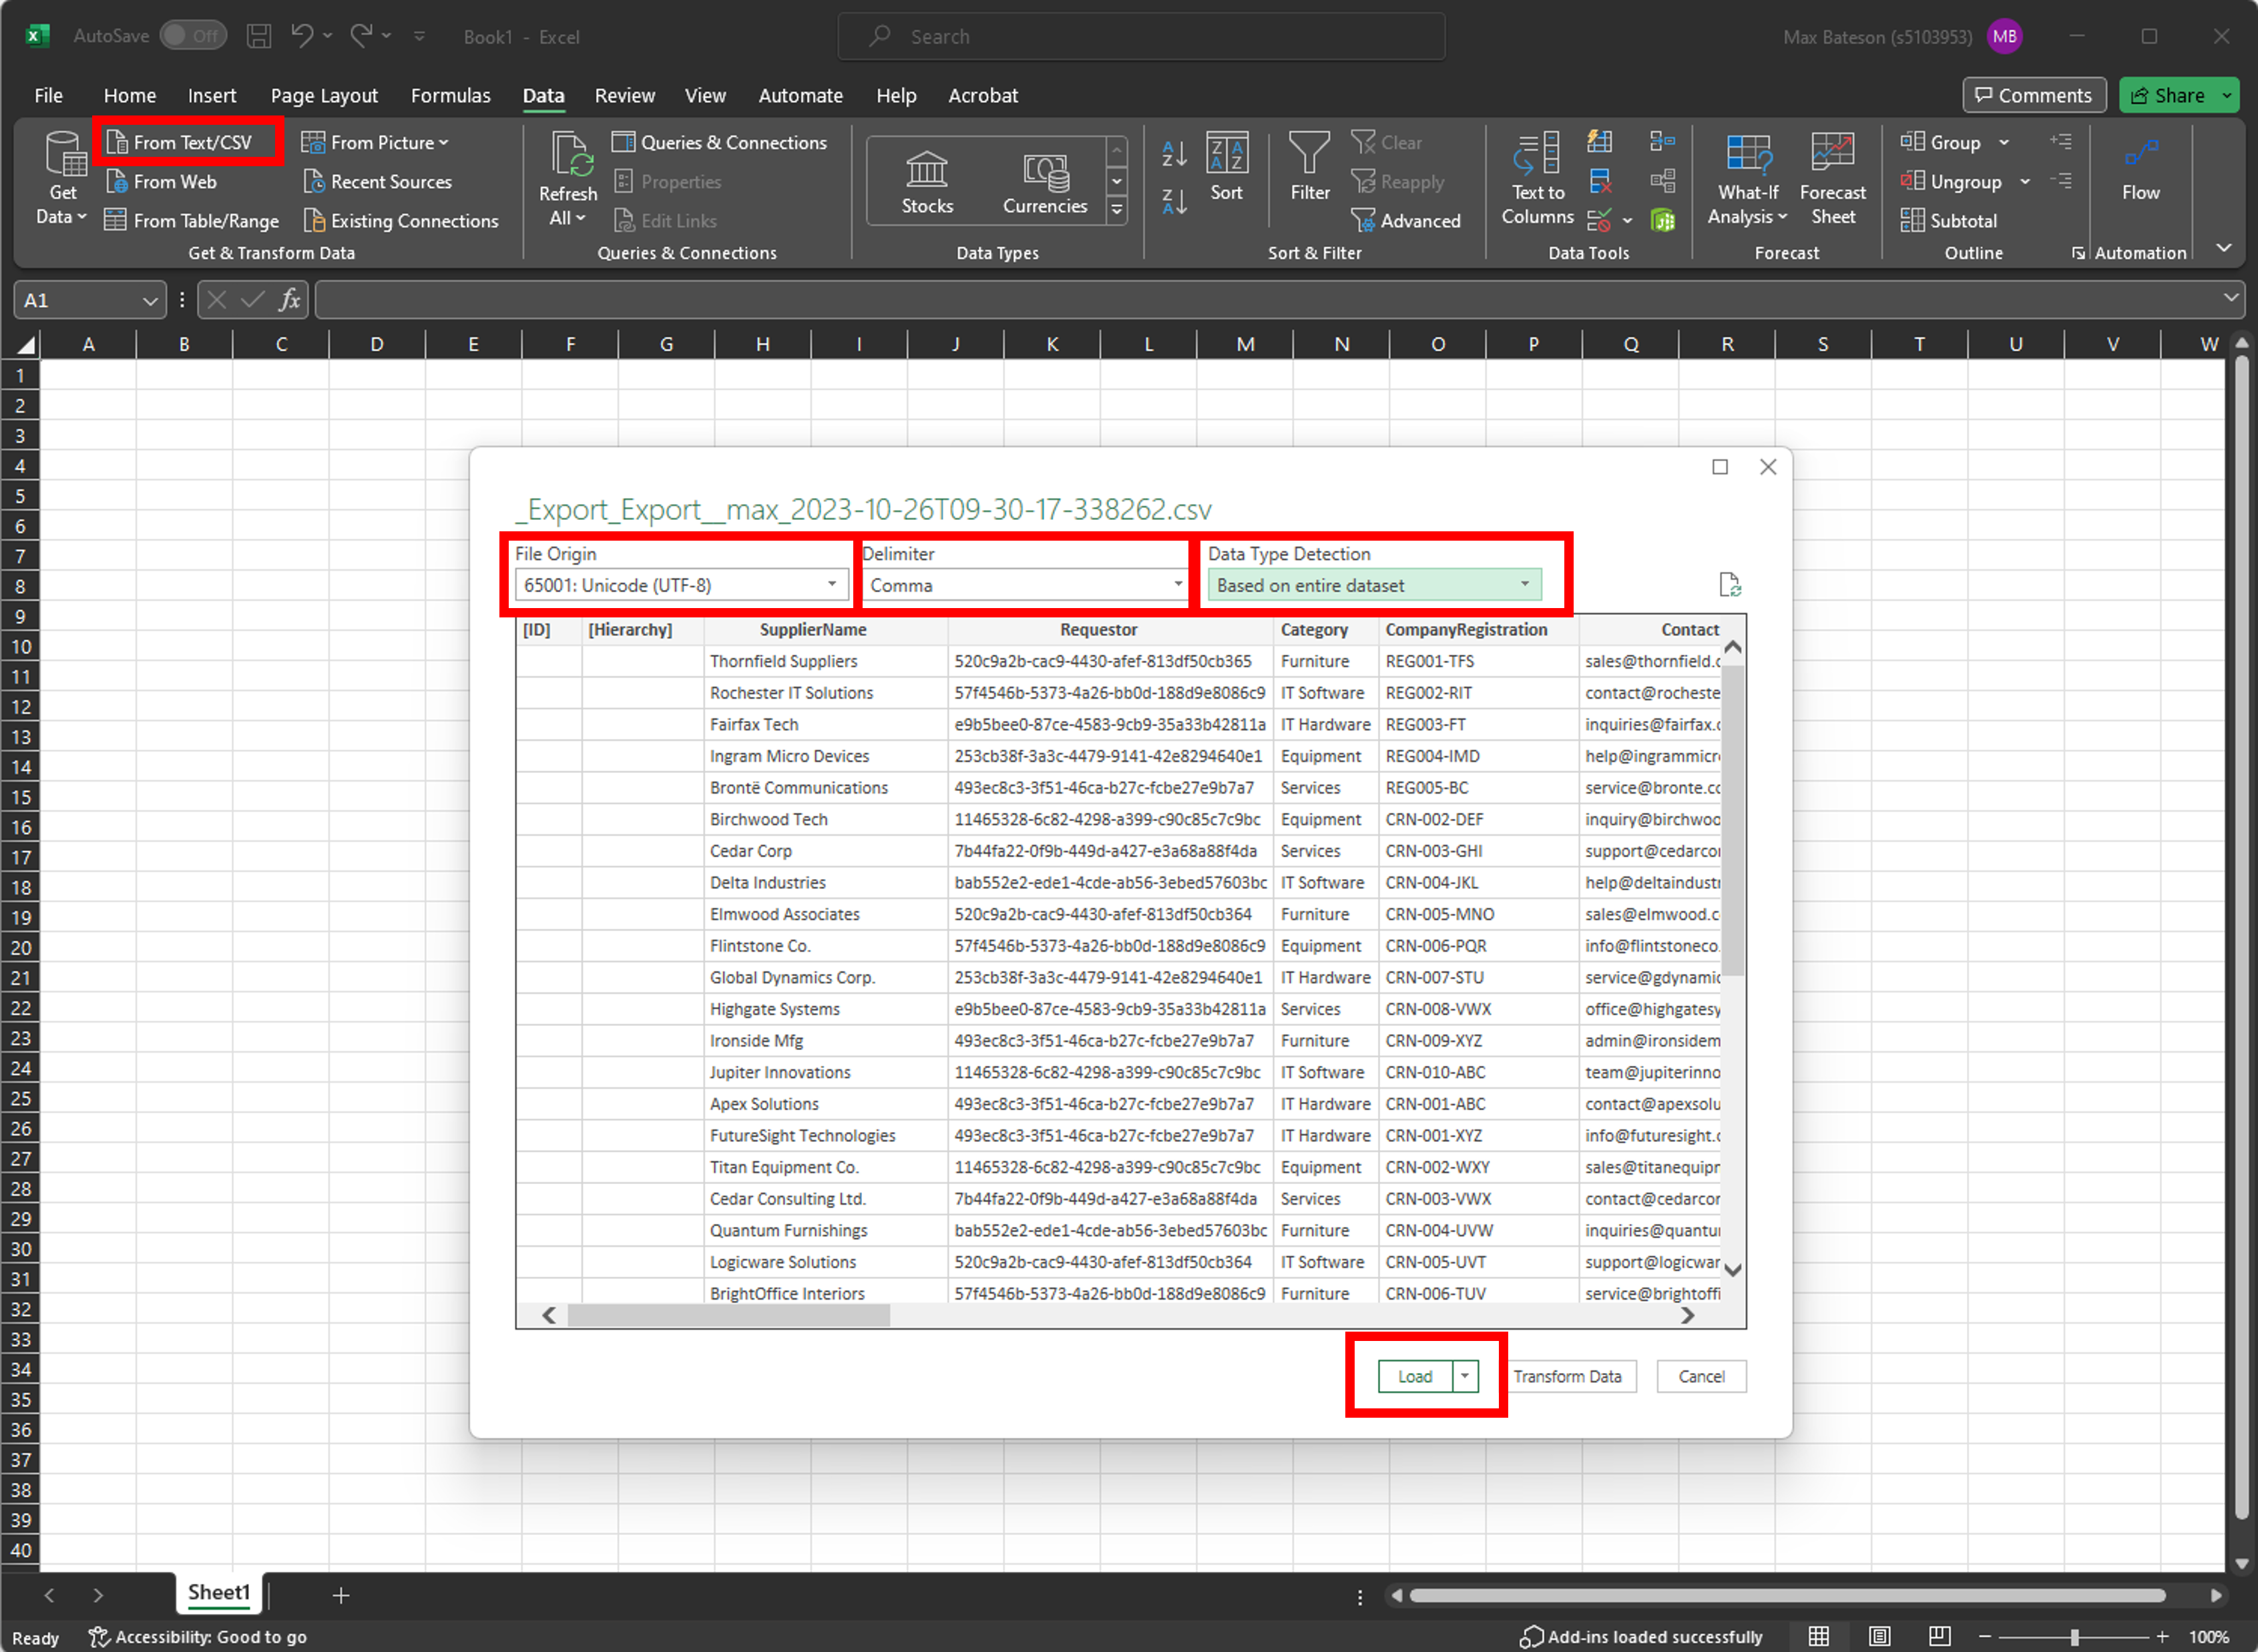Open the Formulas ribbon tab
This screenshot has width=2258, height=1652.
click(450, 95)
